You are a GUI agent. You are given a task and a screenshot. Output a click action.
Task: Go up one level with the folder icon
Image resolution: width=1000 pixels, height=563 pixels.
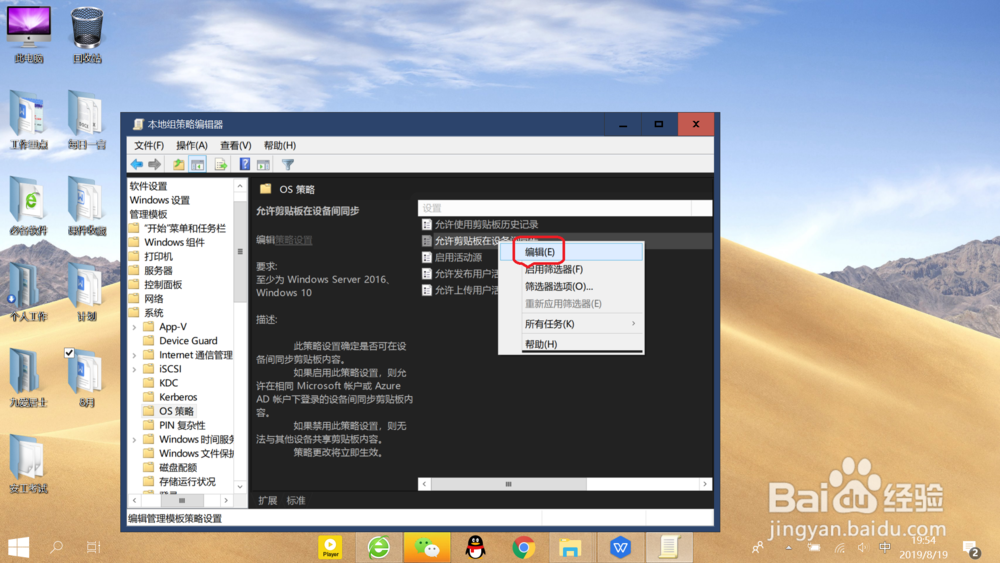pos(179,165)
